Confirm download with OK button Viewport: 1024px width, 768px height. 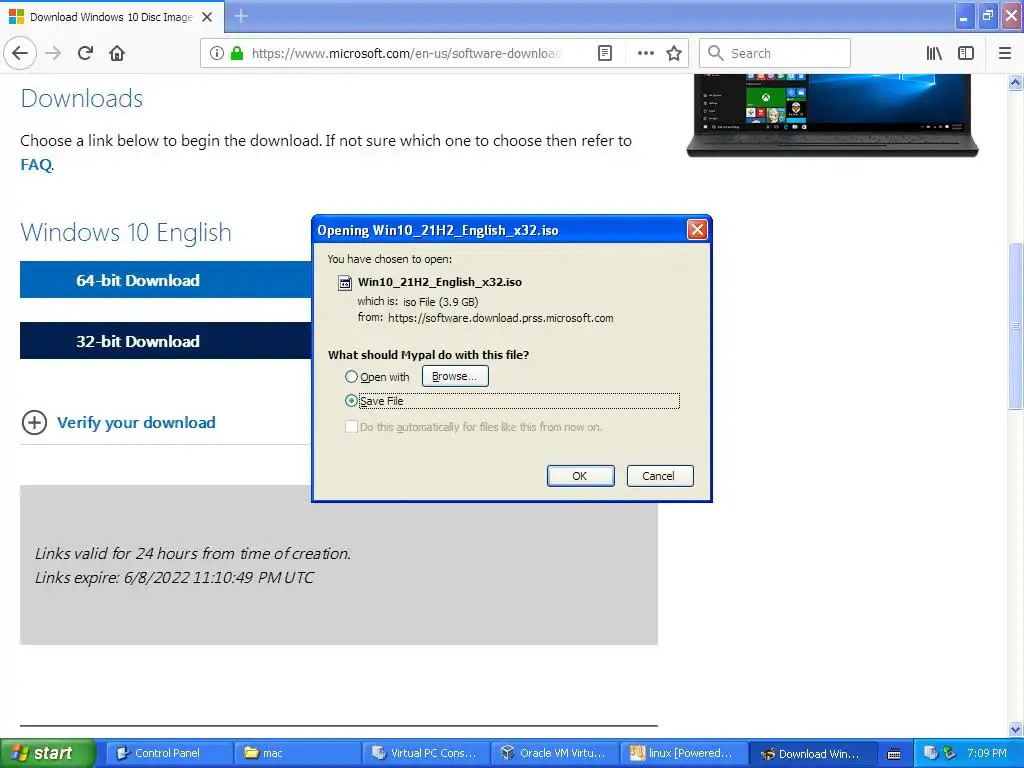580,475
